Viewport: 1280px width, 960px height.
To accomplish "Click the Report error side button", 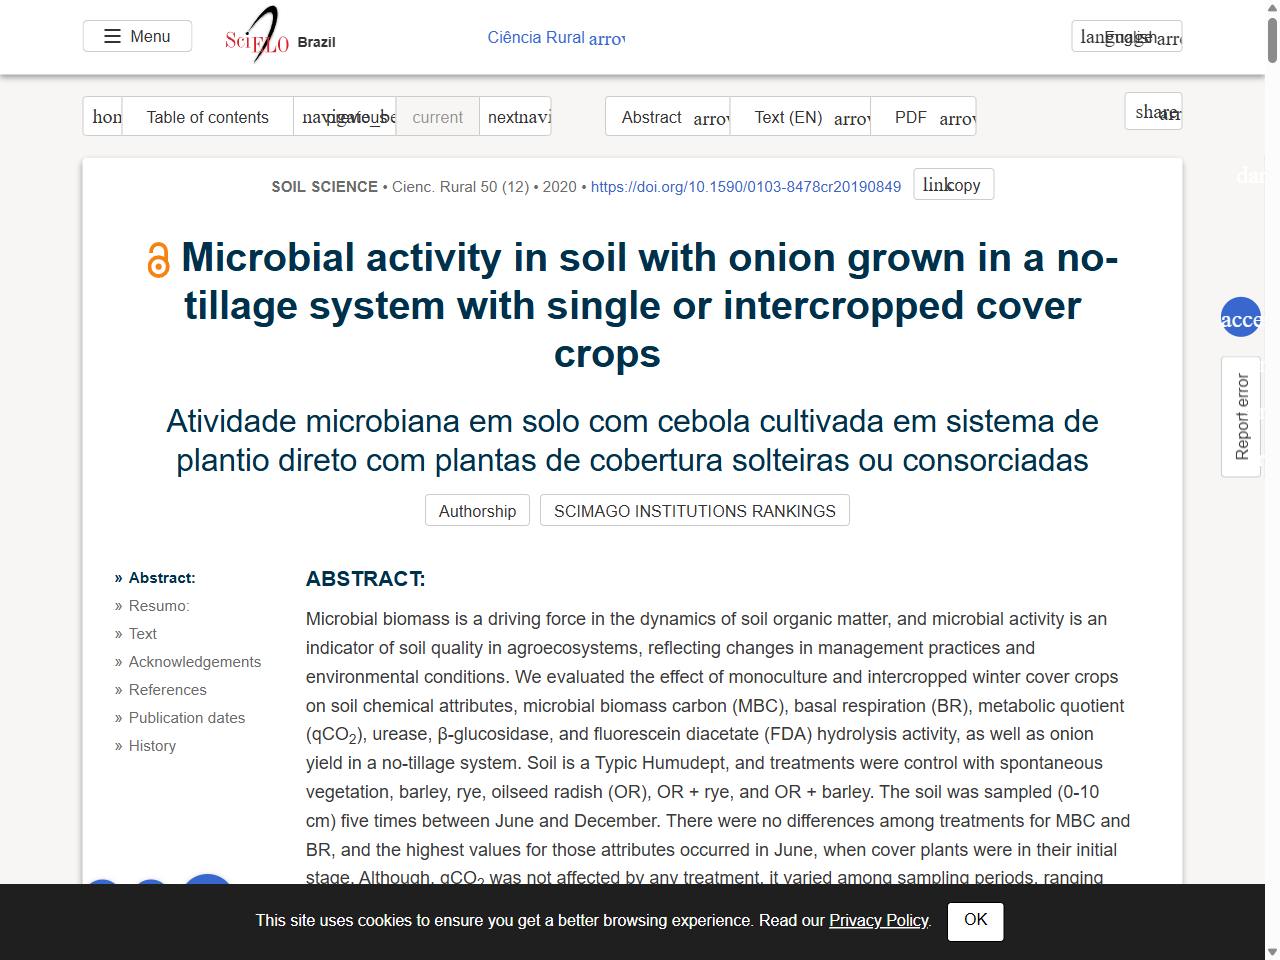I will (x=1240, y=417).
